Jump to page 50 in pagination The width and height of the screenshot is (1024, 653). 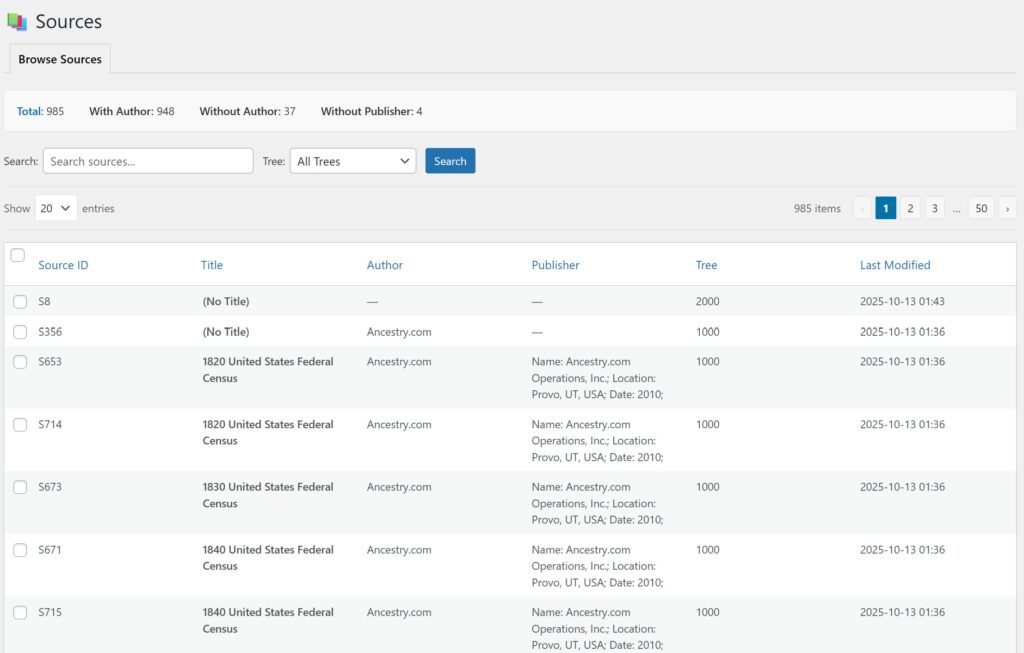[x=981, y=208]
